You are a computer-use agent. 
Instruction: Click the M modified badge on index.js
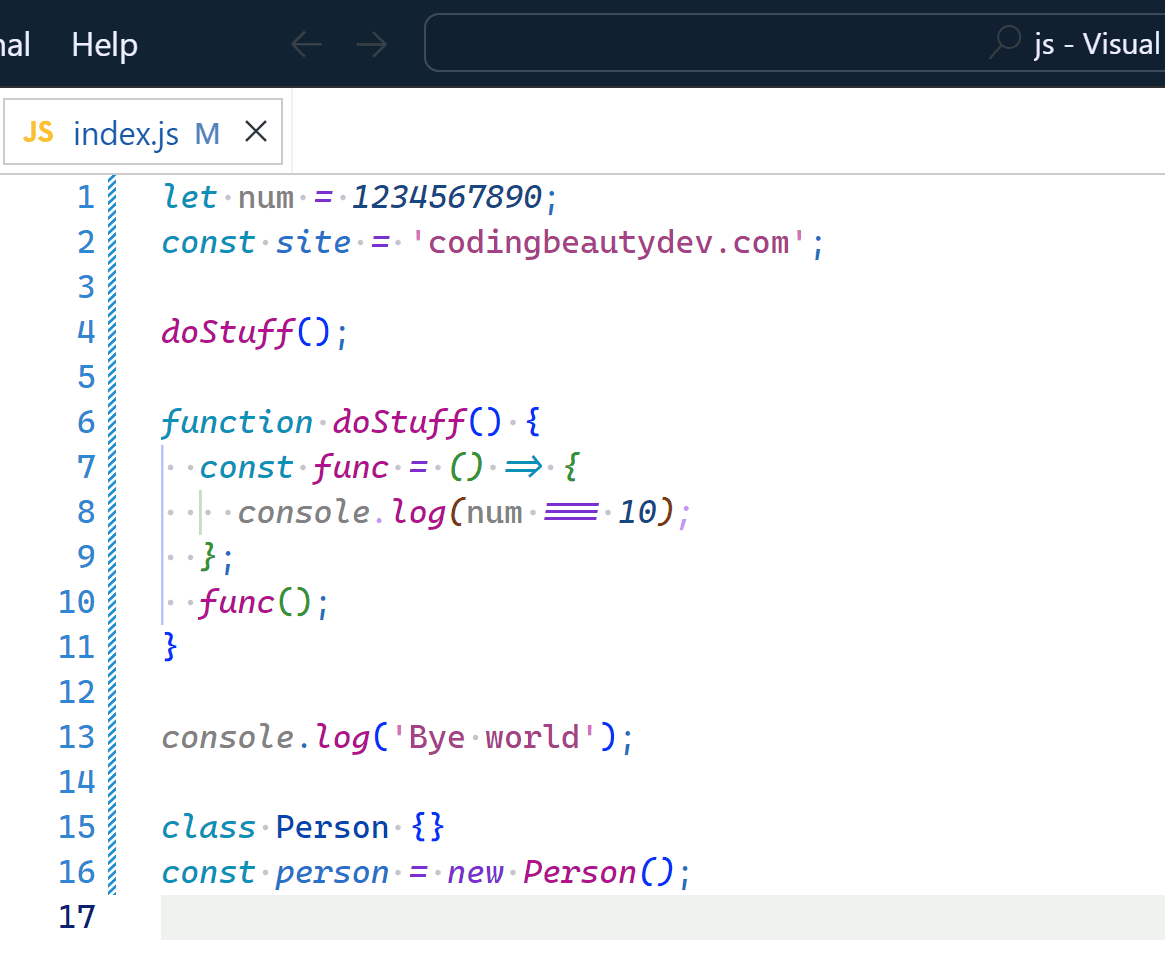[207, 134]
